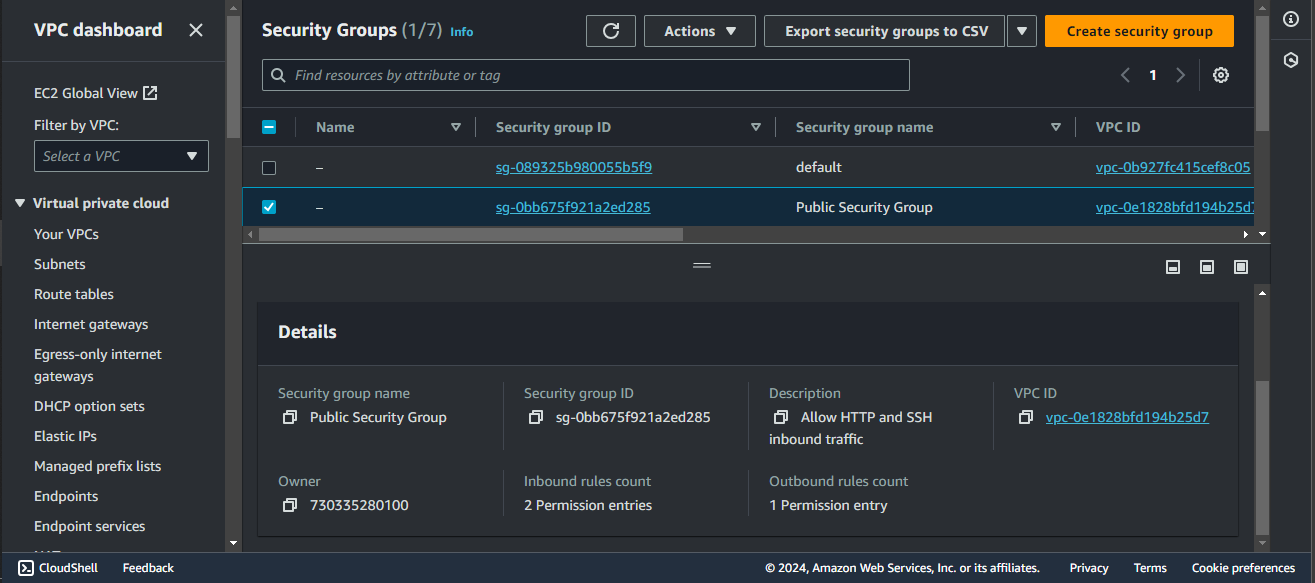Copy the VPC ID in Details
This screenshot has width=1315, height=583.
point(1025,417)
